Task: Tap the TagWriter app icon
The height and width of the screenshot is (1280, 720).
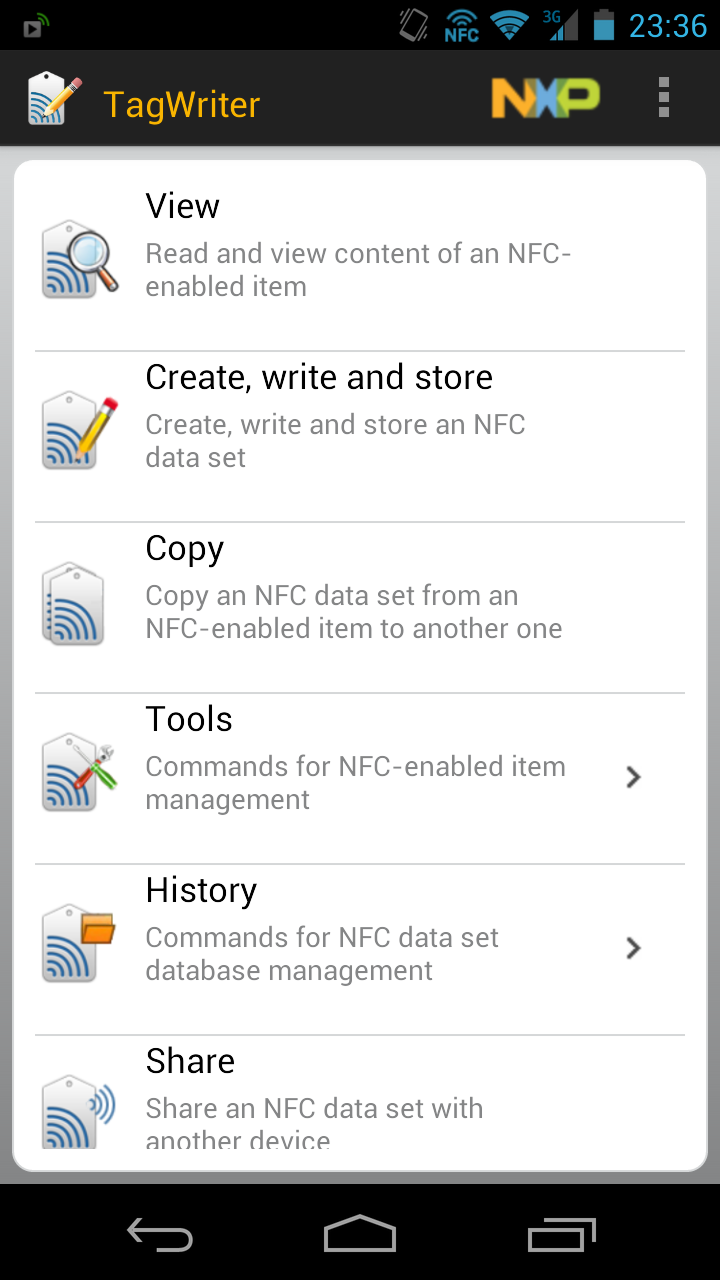Action: 54,99
